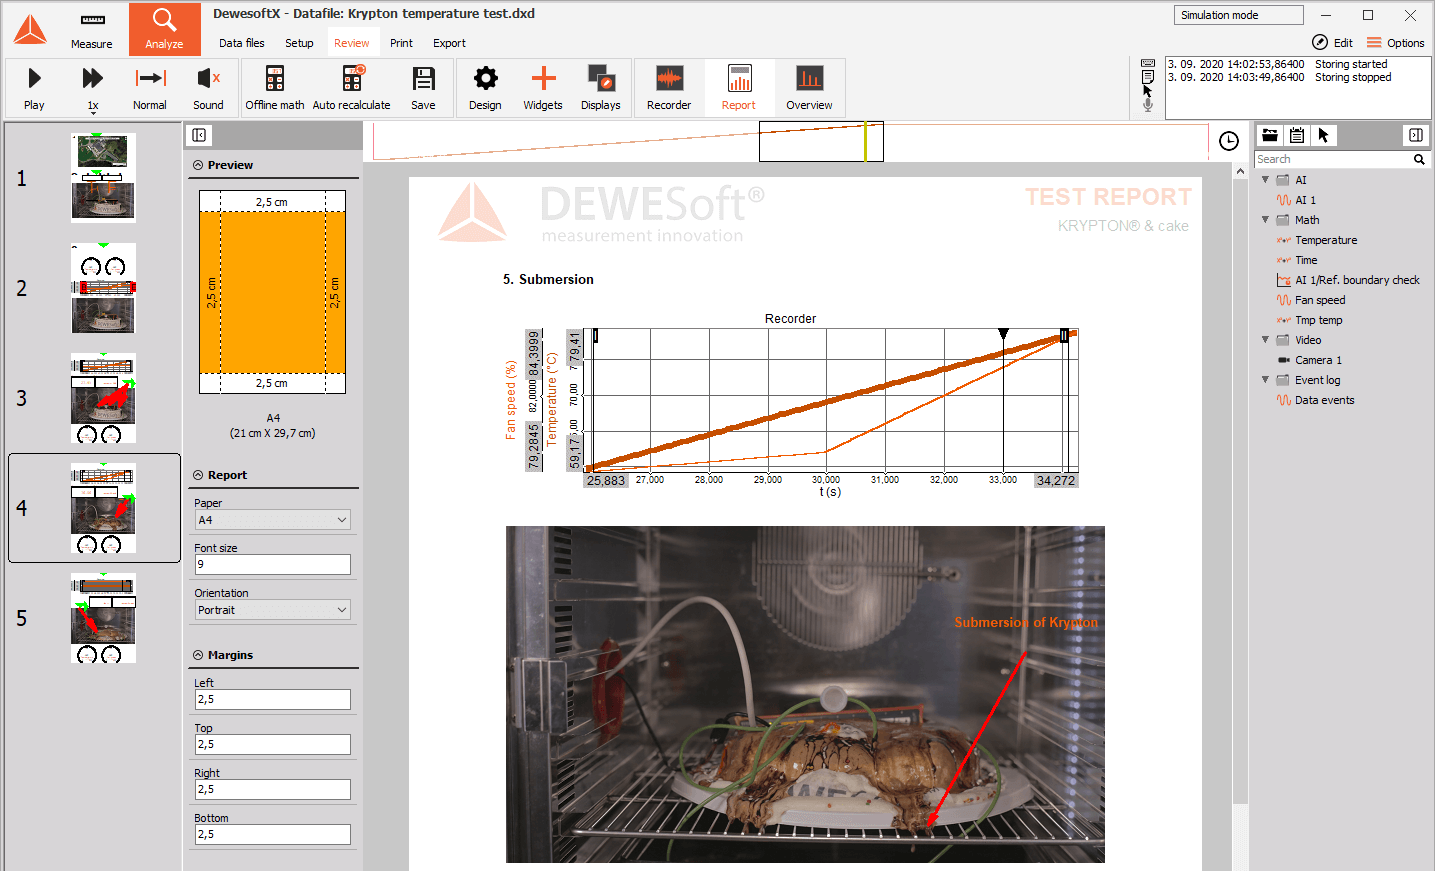Open Offline math
The width and height of the screenshot is (1435, 871).
pos(275,88)
